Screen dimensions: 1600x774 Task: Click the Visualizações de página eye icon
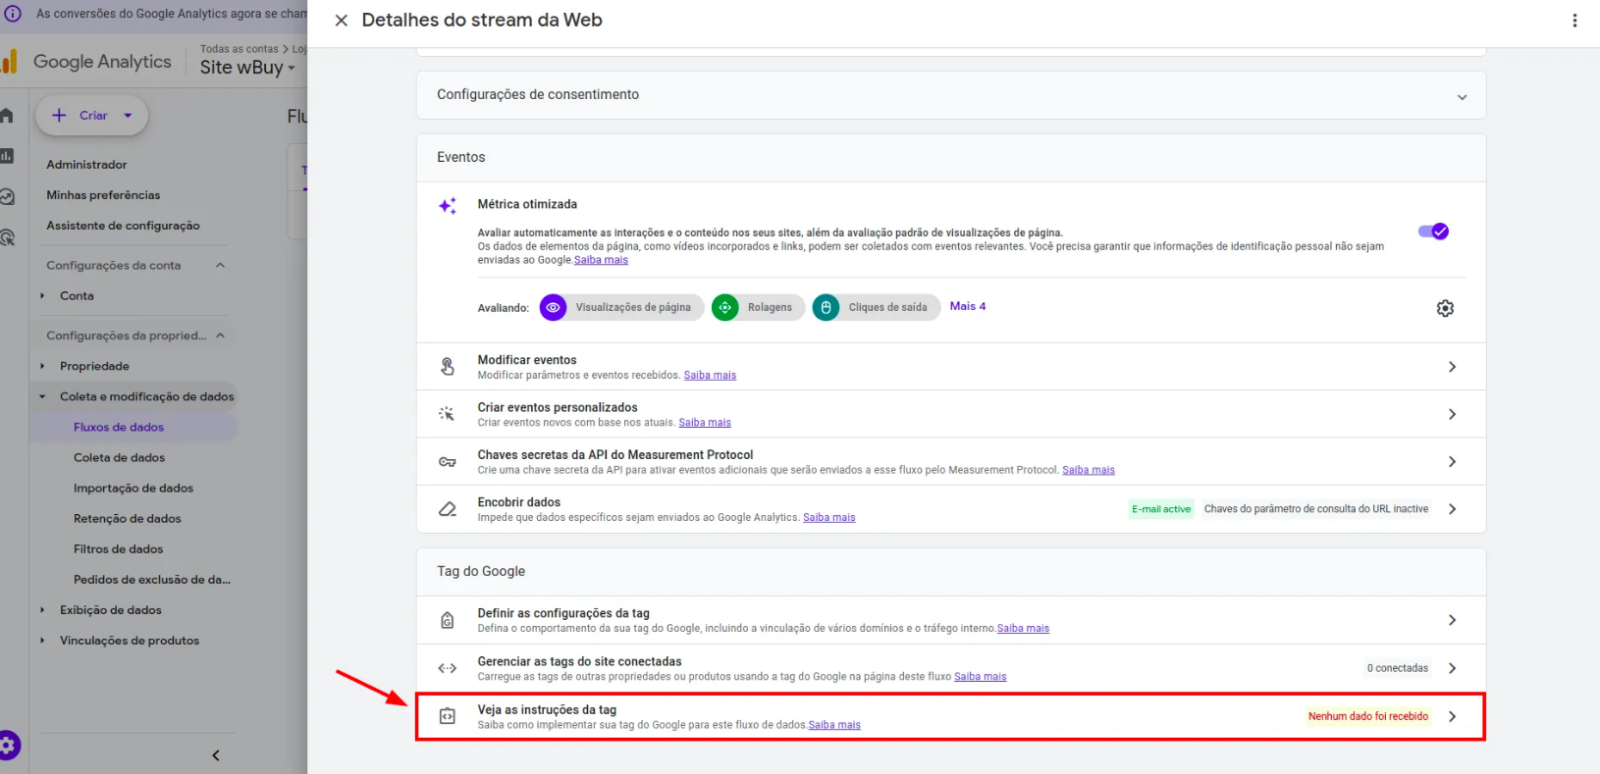click(x=553, y=307)
